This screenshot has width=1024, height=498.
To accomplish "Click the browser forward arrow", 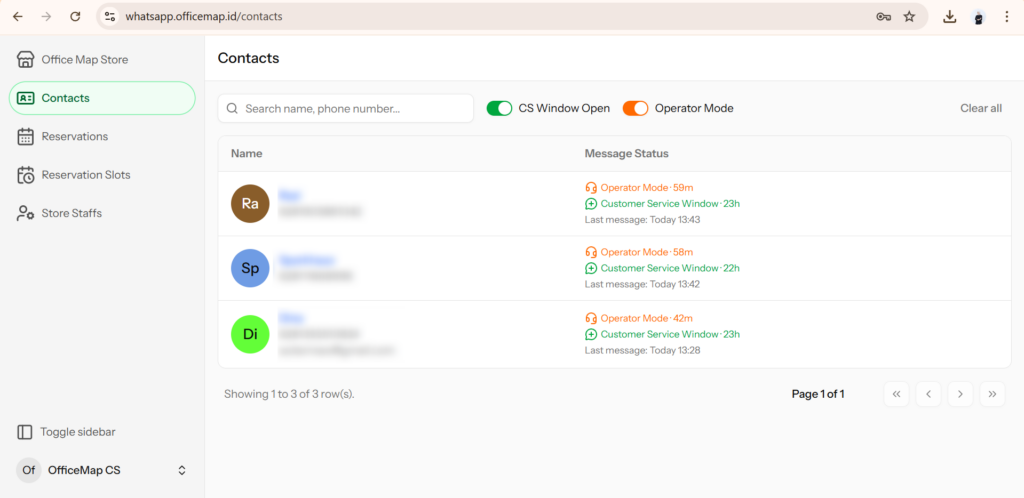I will 46,16.
